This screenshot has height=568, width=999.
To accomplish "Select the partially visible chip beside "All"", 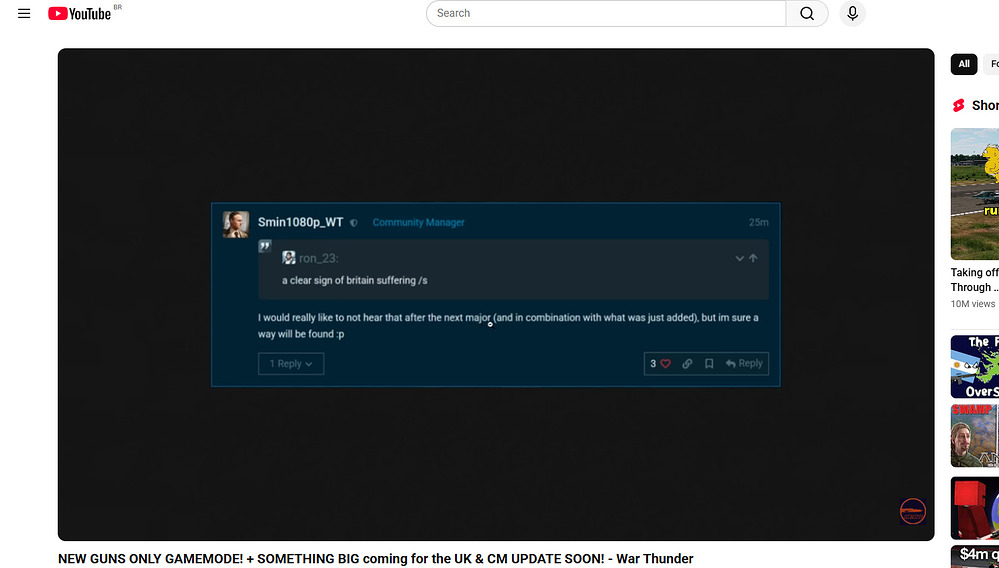I will pos(992,64).
